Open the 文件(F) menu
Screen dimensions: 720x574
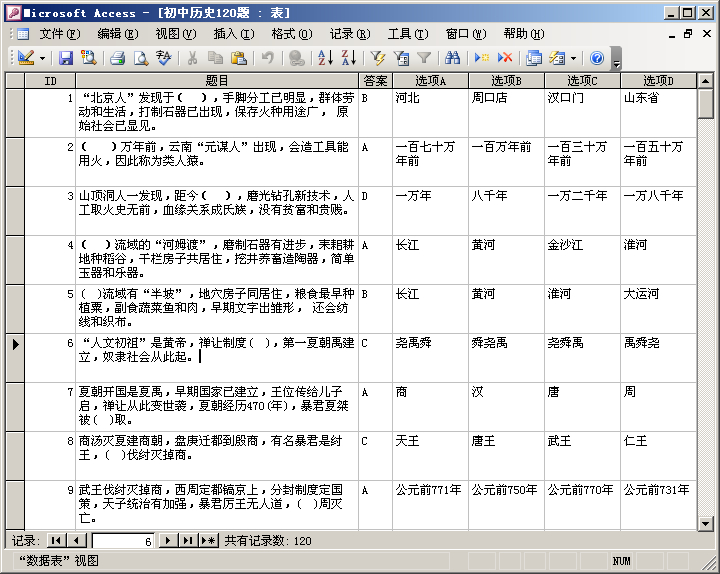pos(60,34)
